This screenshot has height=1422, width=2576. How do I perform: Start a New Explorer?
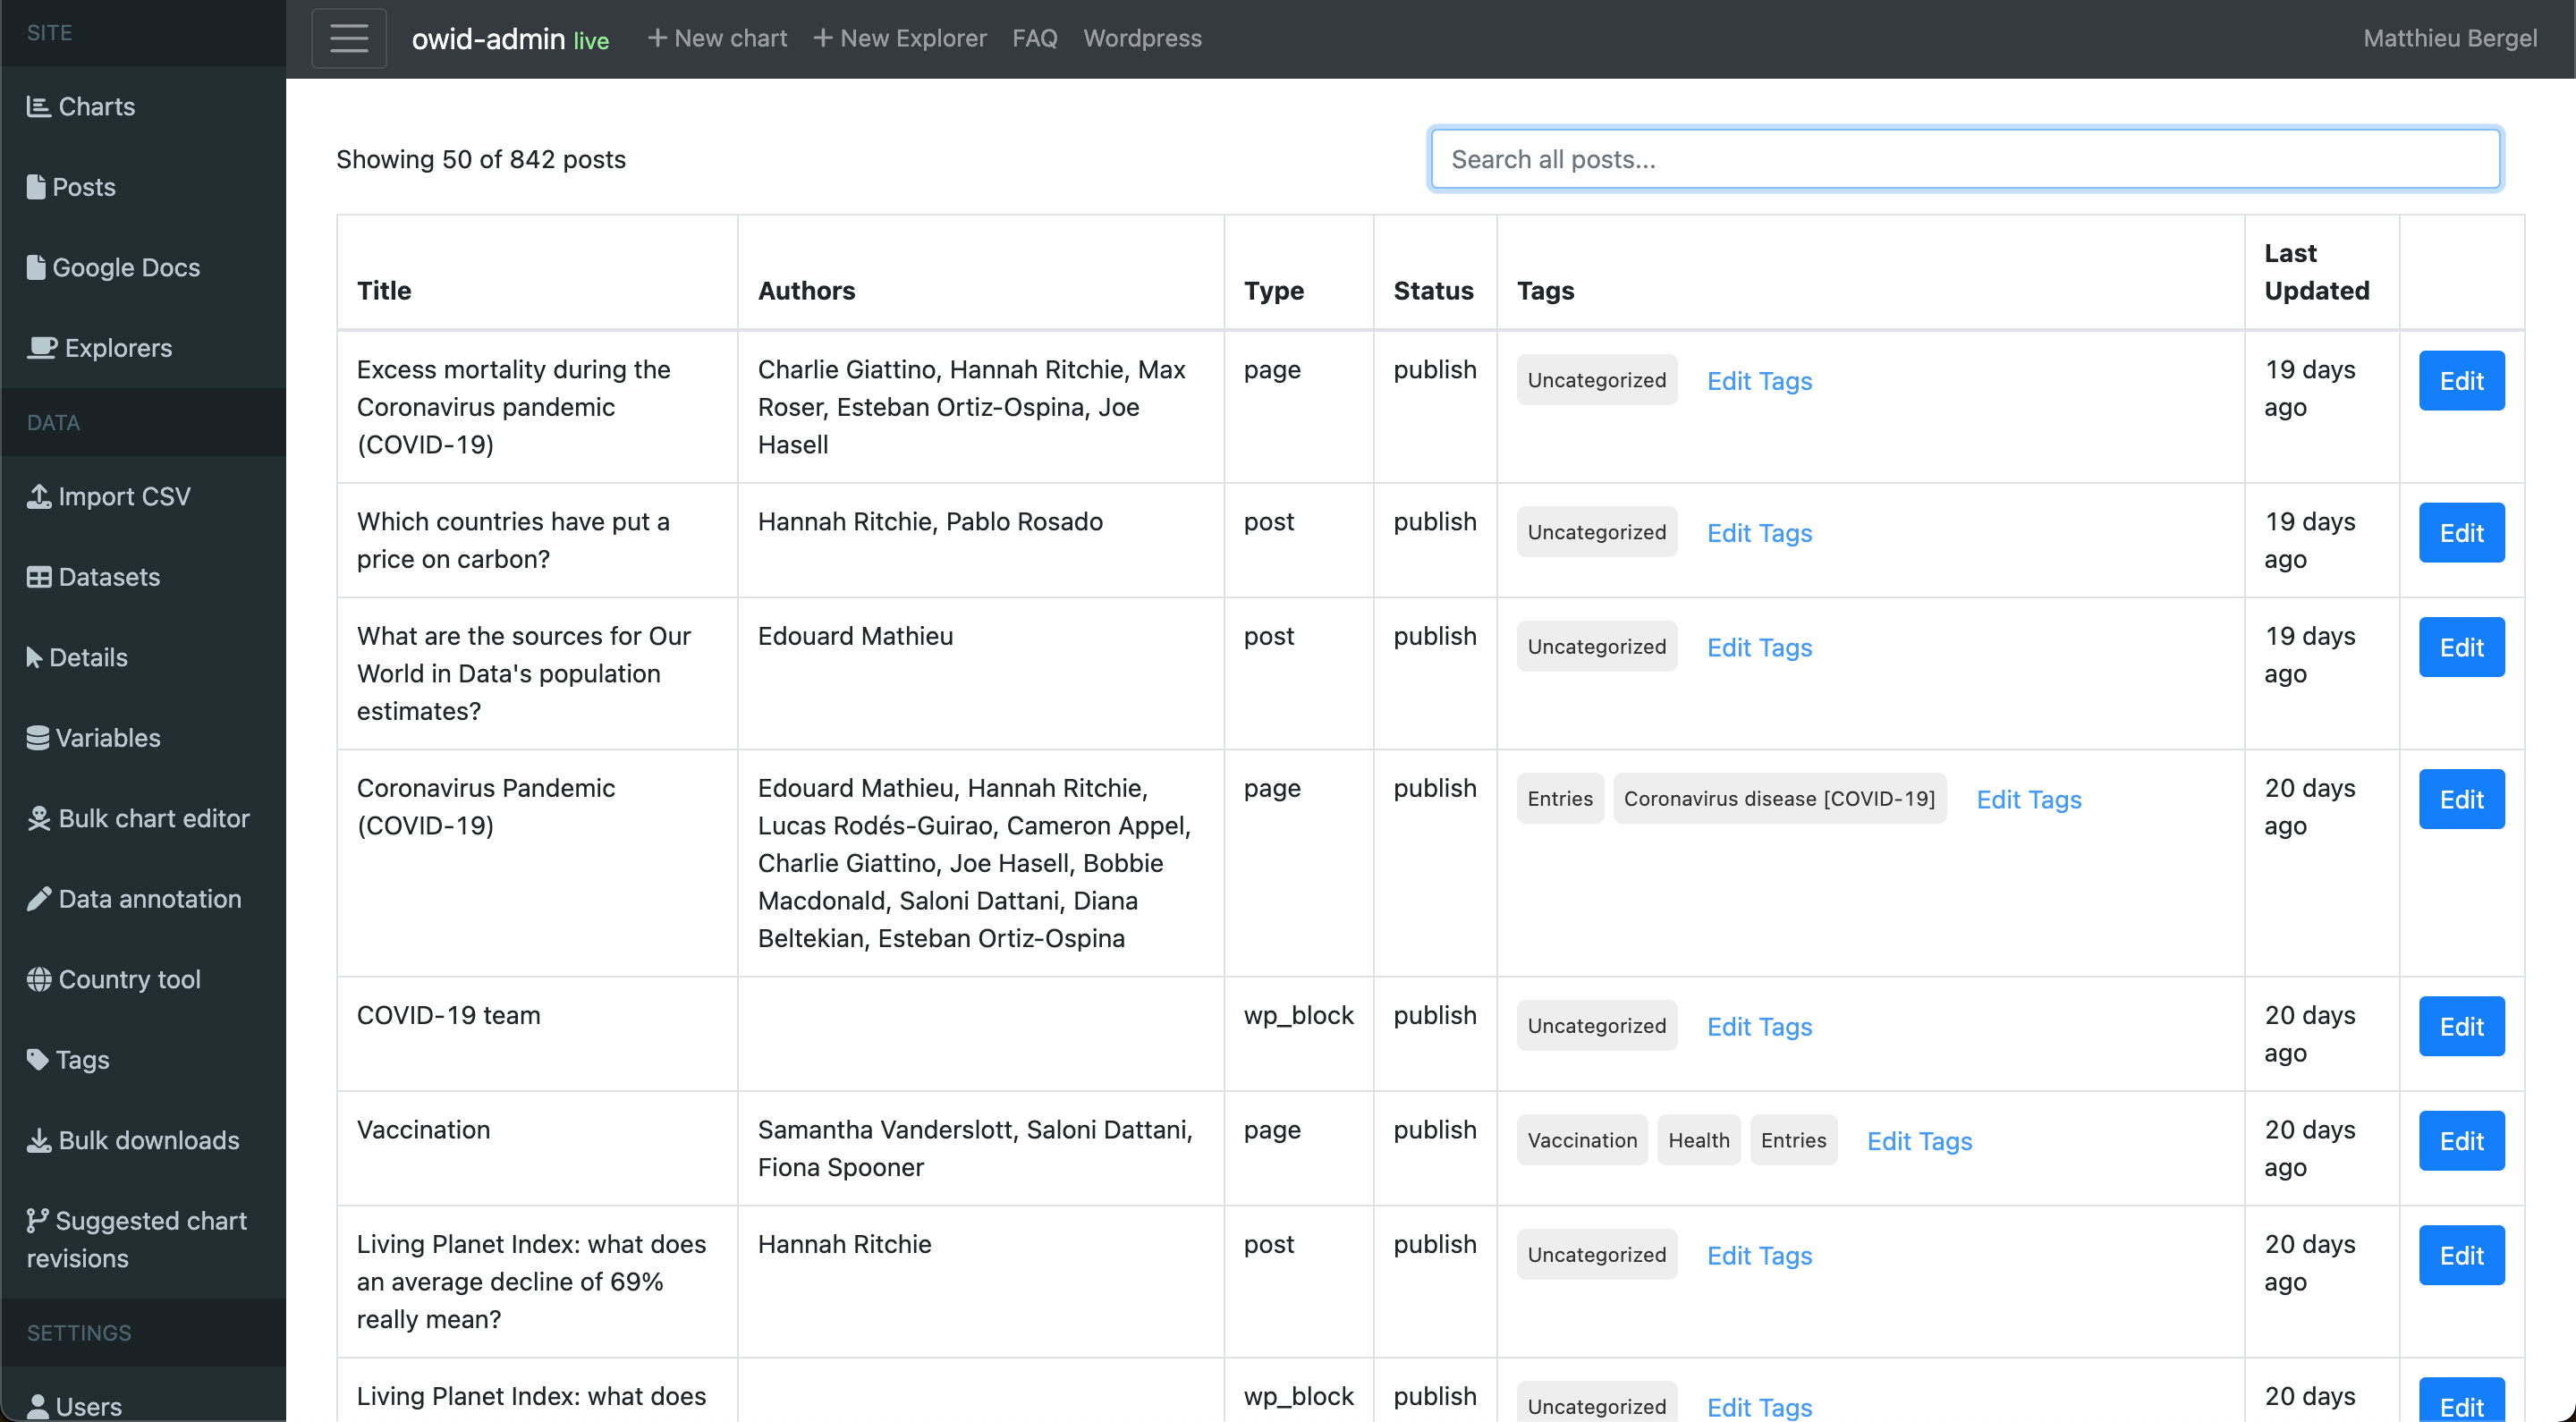[899, 38]
